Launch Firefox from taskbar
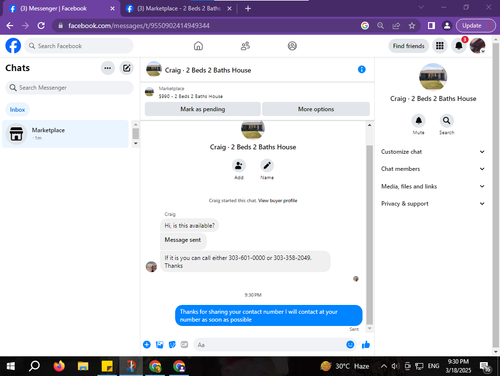The image size is (500, 376). 59,366
